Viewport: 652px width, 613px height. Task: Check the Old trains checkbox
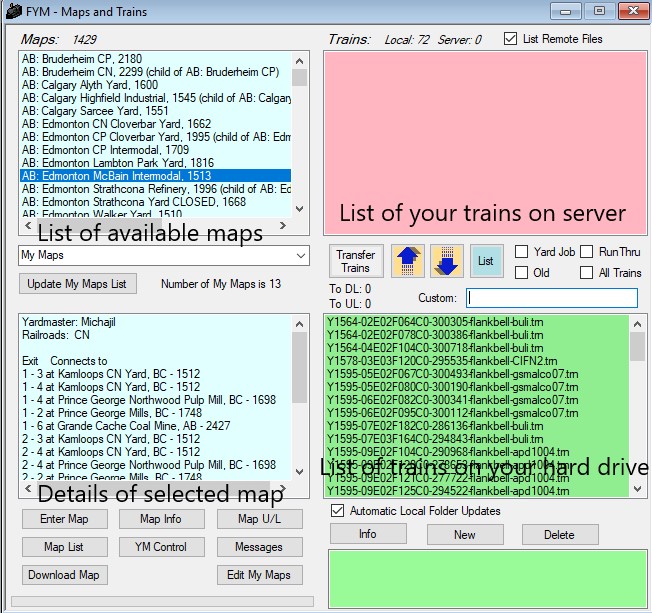point(521,273)
